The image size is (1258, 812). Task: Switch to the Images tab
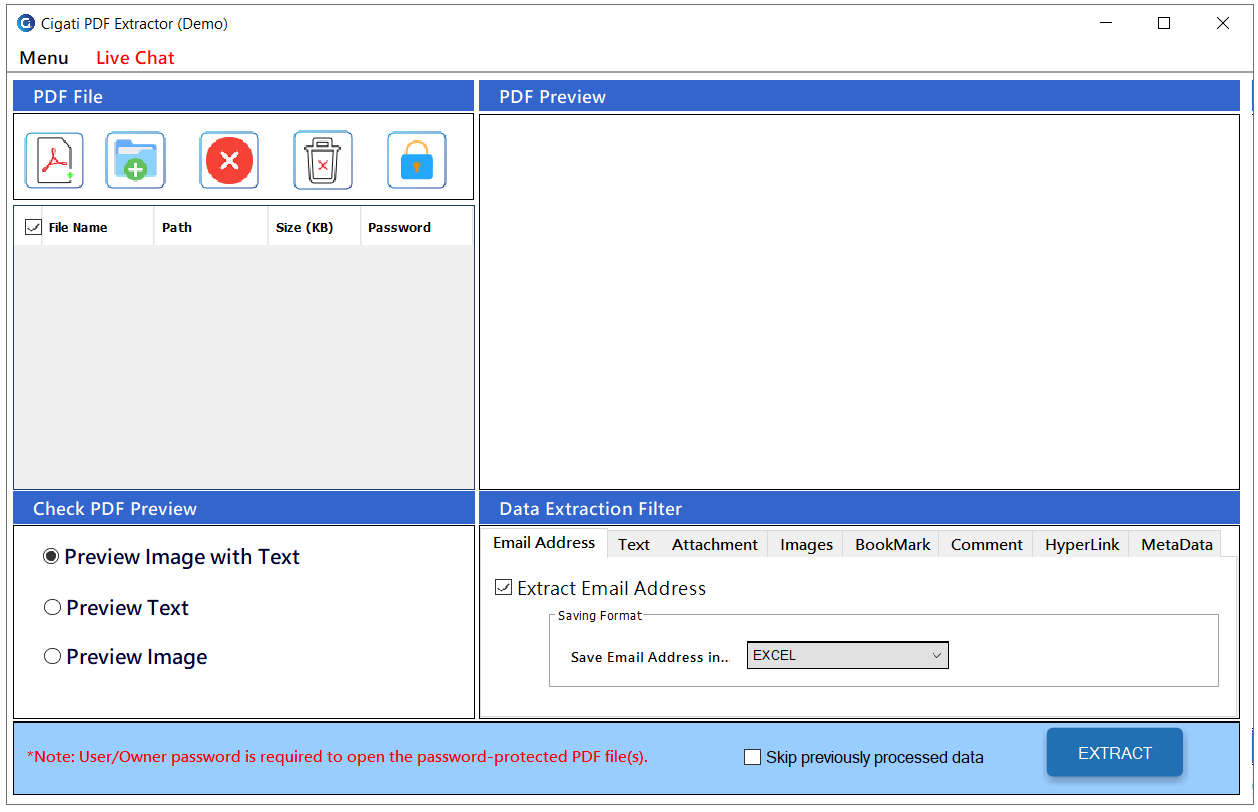click(x=804, y=544)
